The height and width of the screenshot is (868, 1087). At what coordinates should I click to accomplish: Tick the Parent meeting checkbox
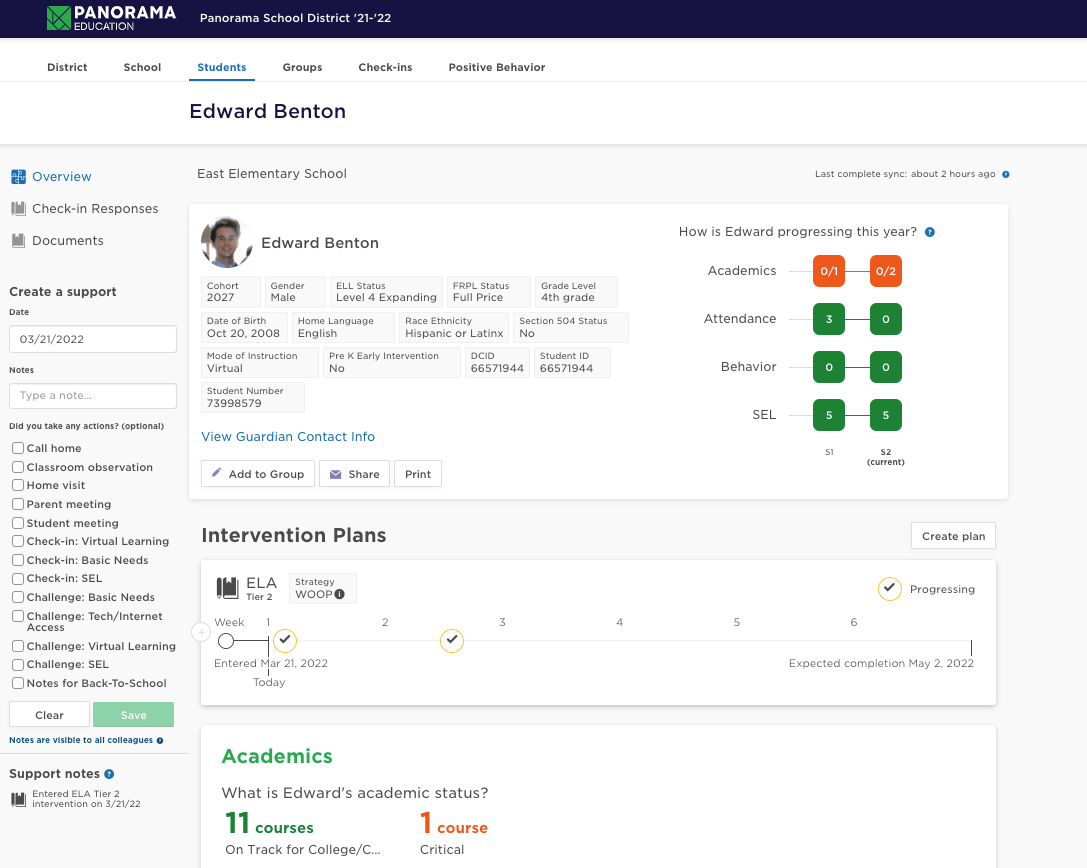click(18, 505)
